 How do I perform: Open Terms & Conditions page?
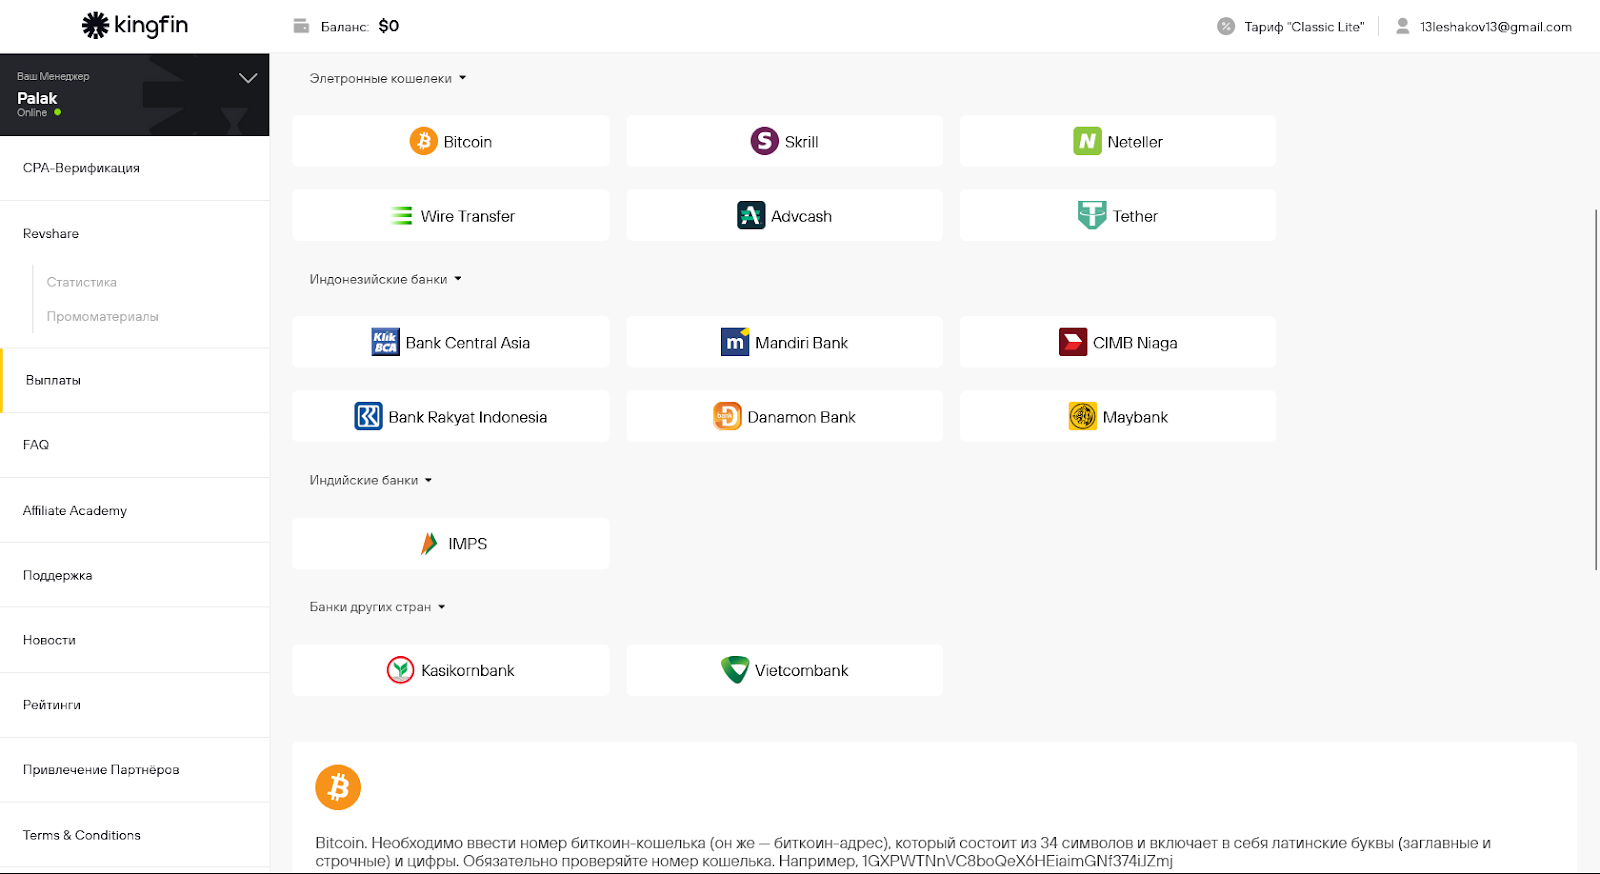click(134, 835)
